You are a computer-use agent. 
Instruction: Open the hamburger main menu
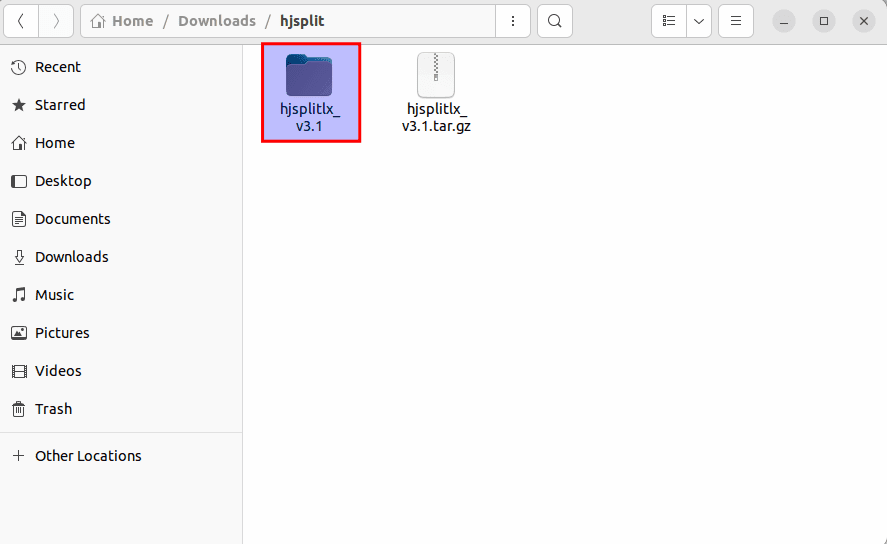(735, 21)
